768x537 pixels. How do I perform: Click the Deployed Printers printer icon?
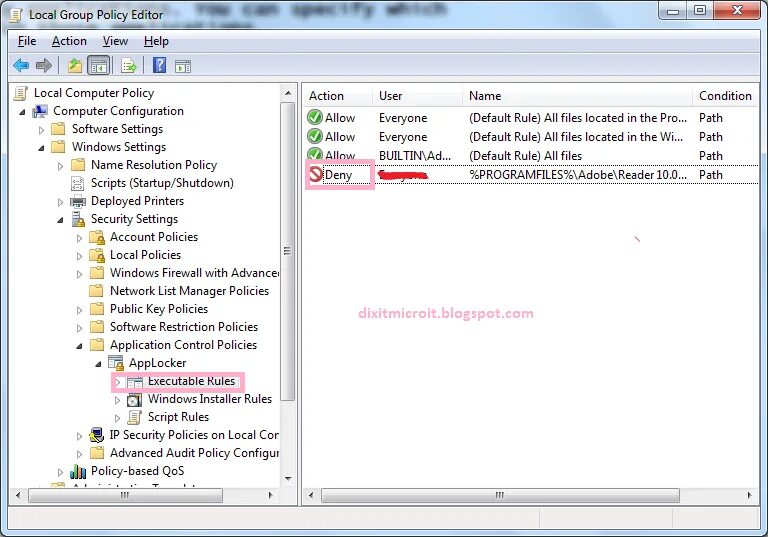(78, 201)
